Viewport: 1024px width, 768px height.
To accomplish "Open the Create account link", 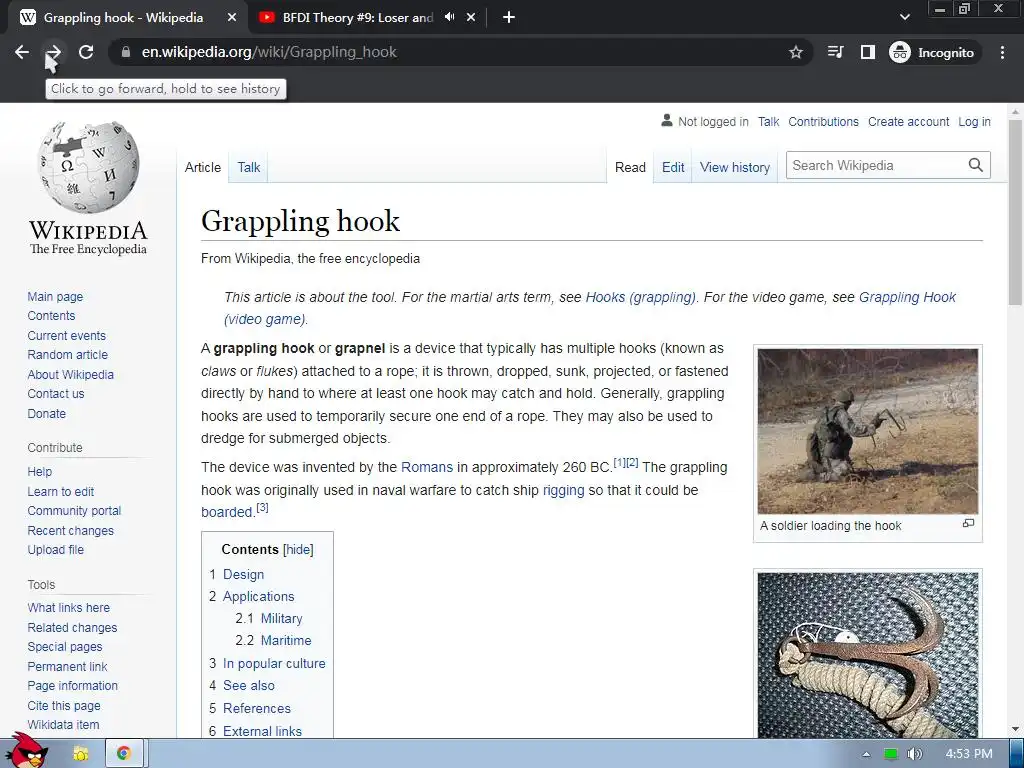I will pos(908,121).
